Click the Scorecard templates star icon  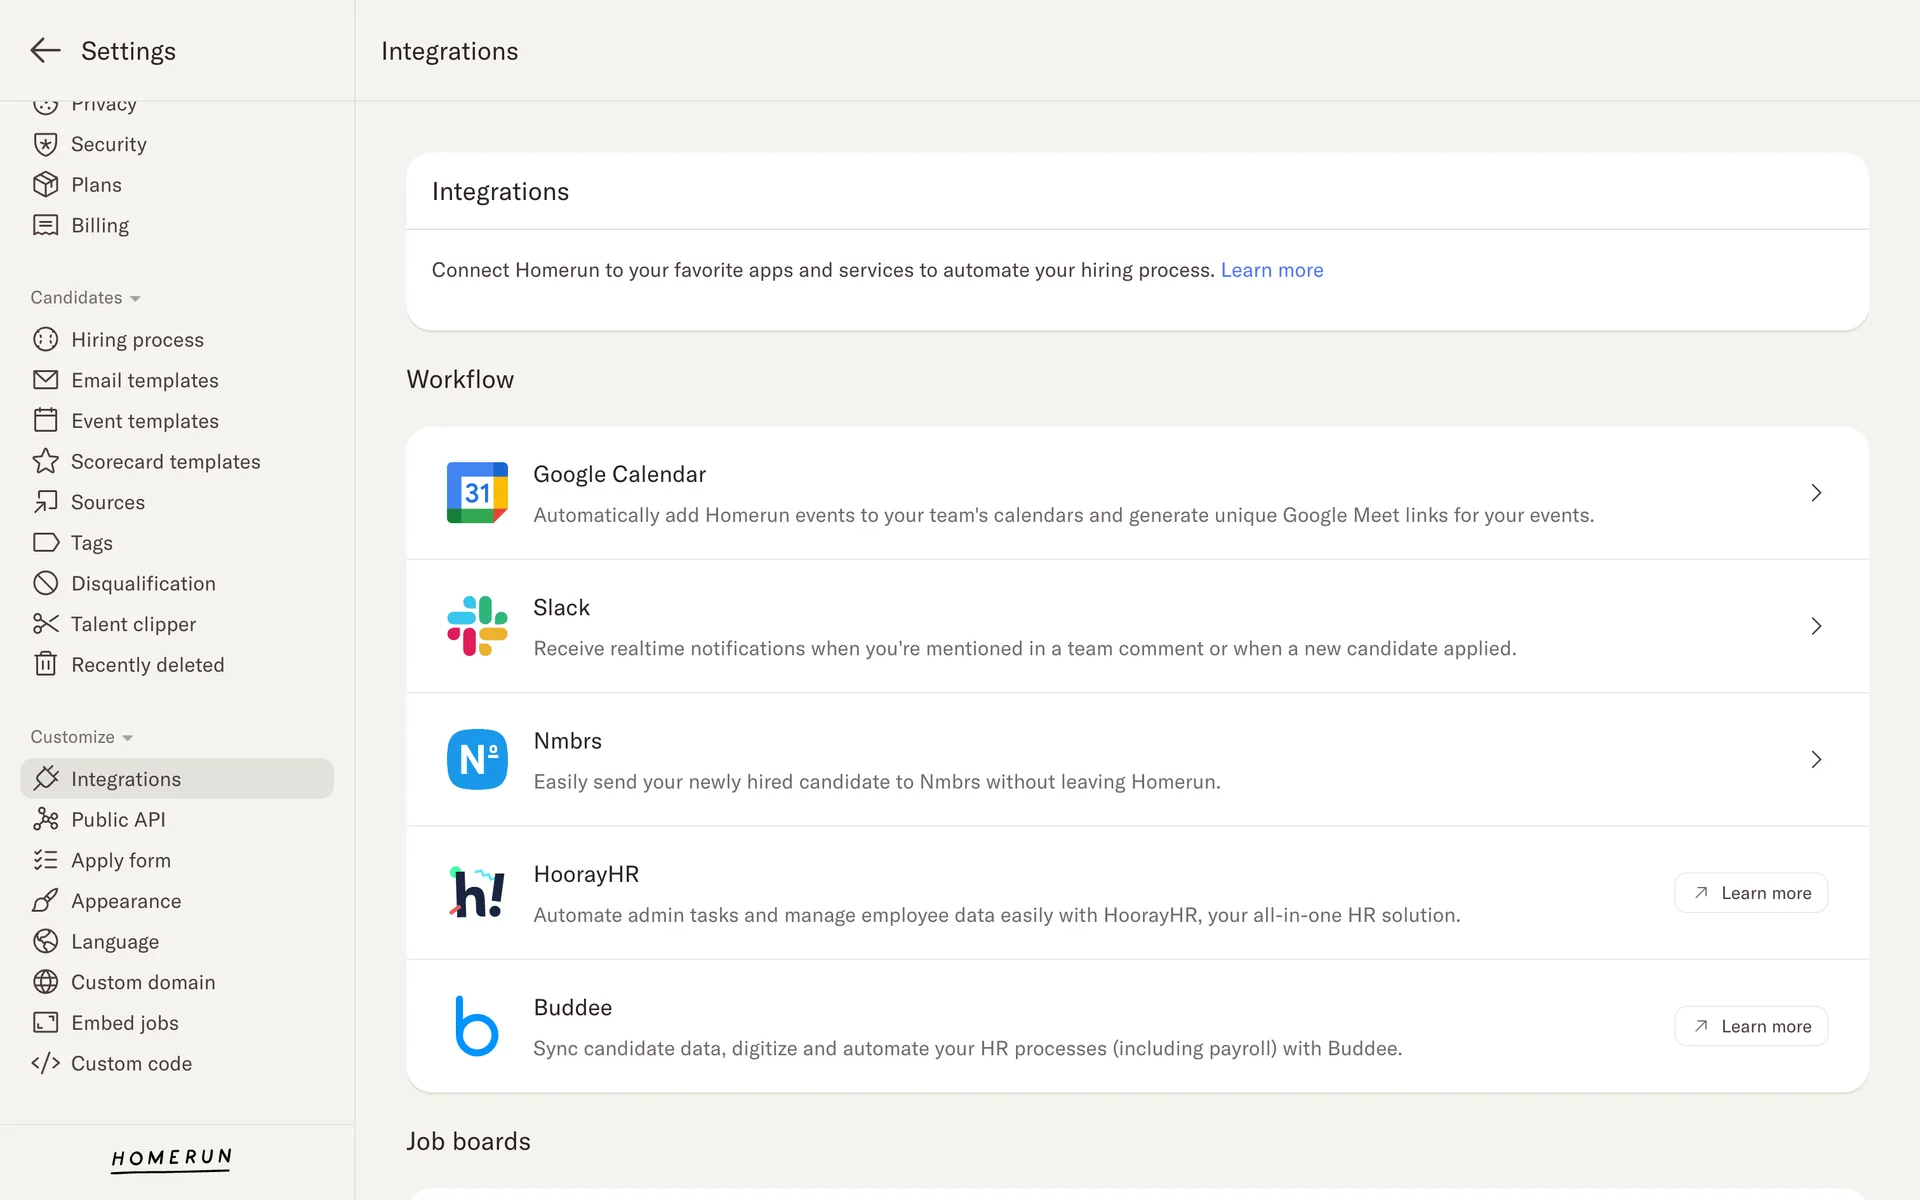pos(45,461)
